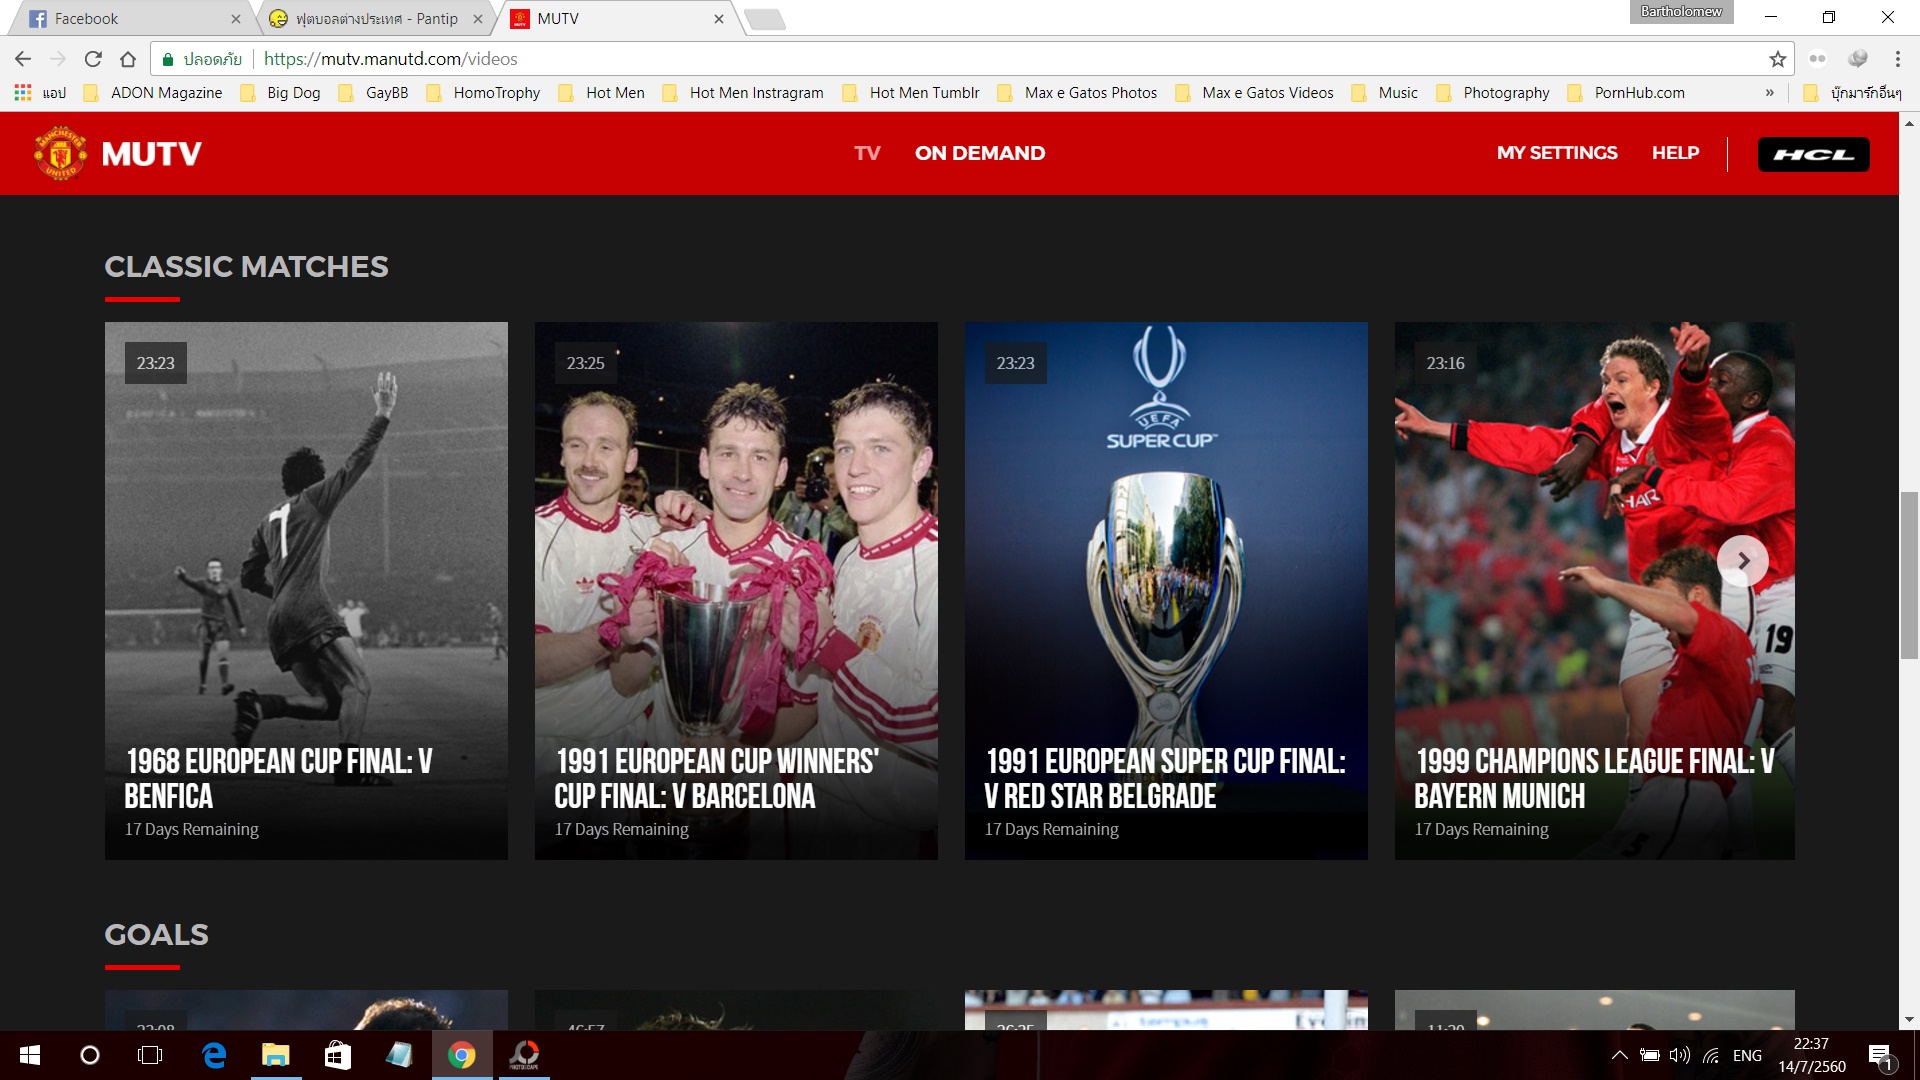This screenshot has width=1920, height=1080.
Task: Open the GayBB bookmark folder
Action: (x=374, y=93)
